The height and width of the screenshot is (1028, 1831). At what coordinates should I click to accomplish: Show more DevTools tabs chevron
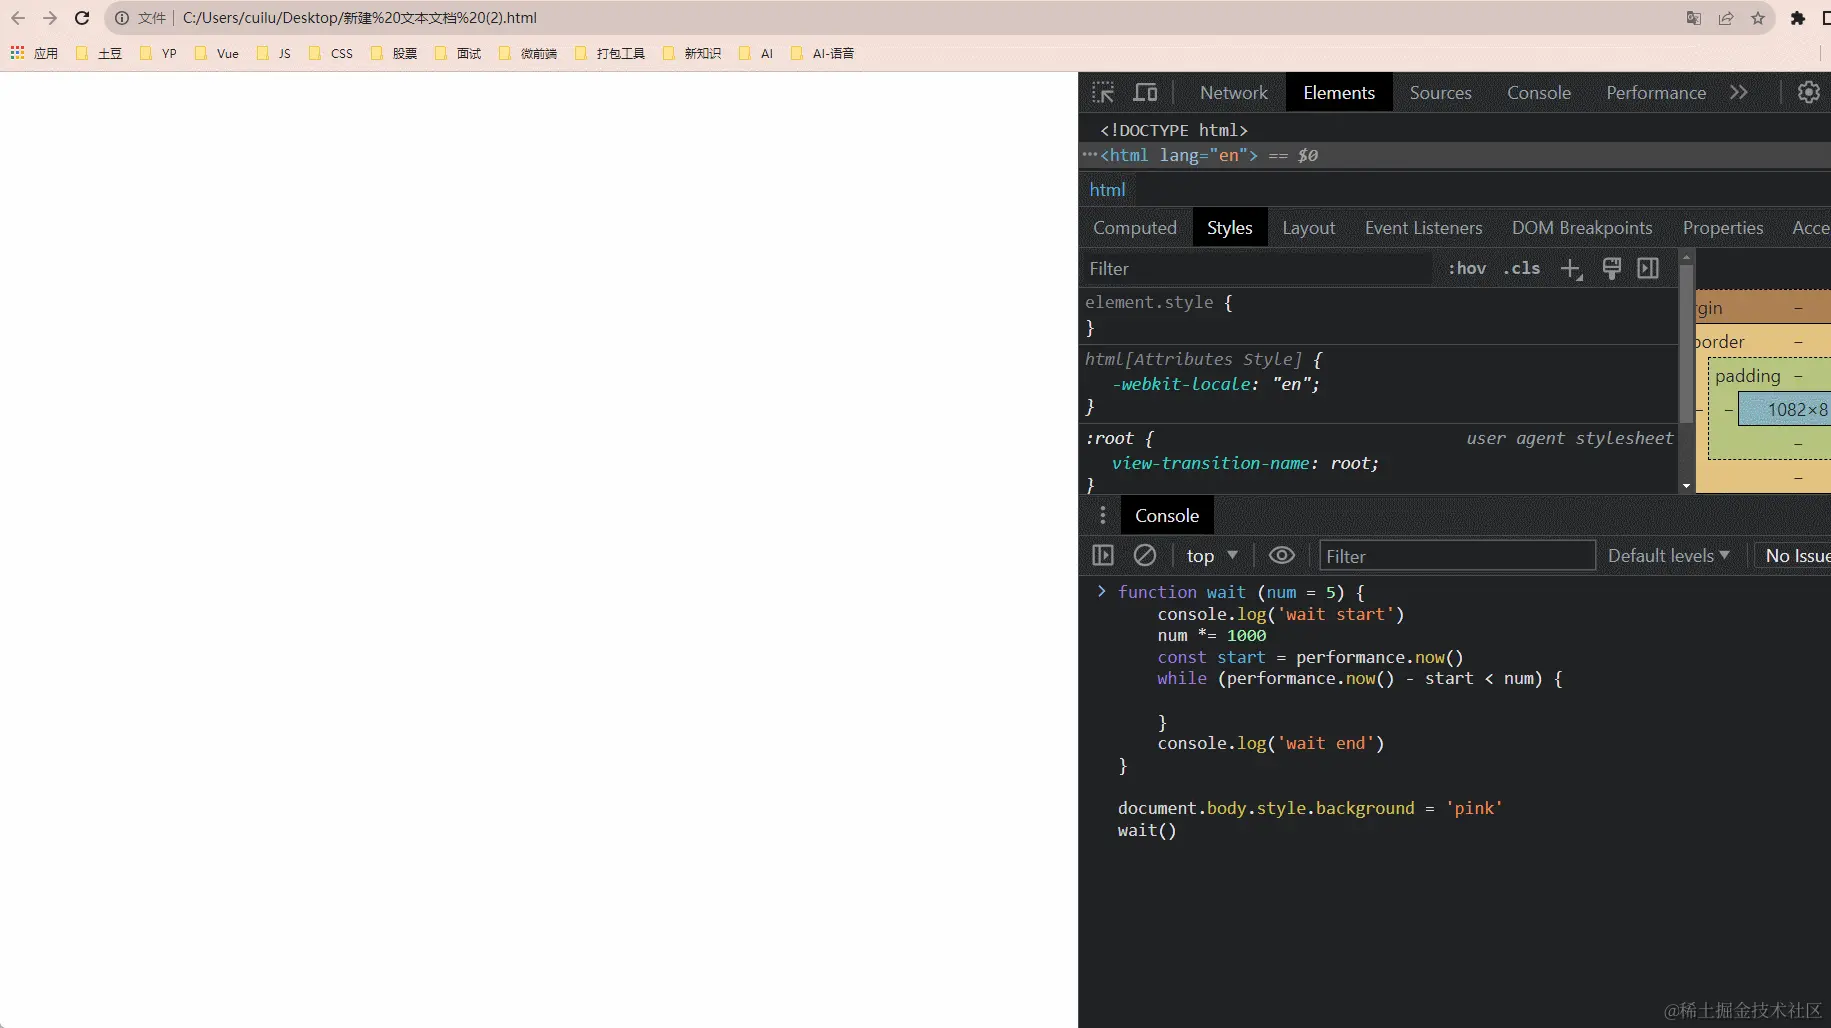pos(1739,92)
